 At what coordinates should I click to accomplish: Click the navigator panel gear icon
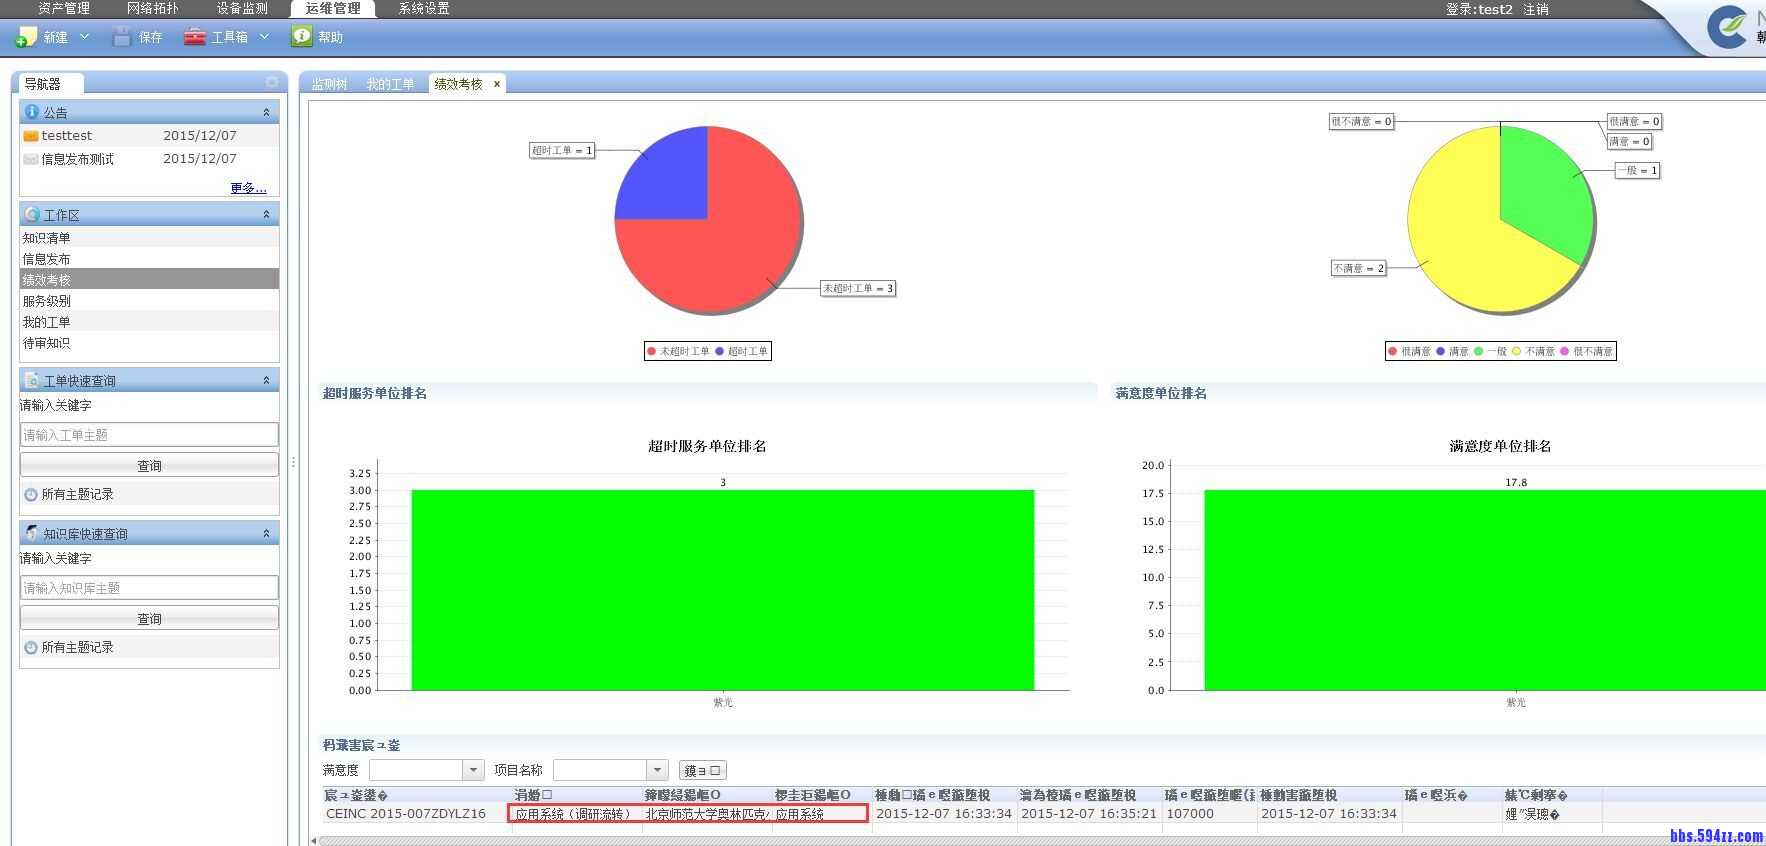point(271,83)
